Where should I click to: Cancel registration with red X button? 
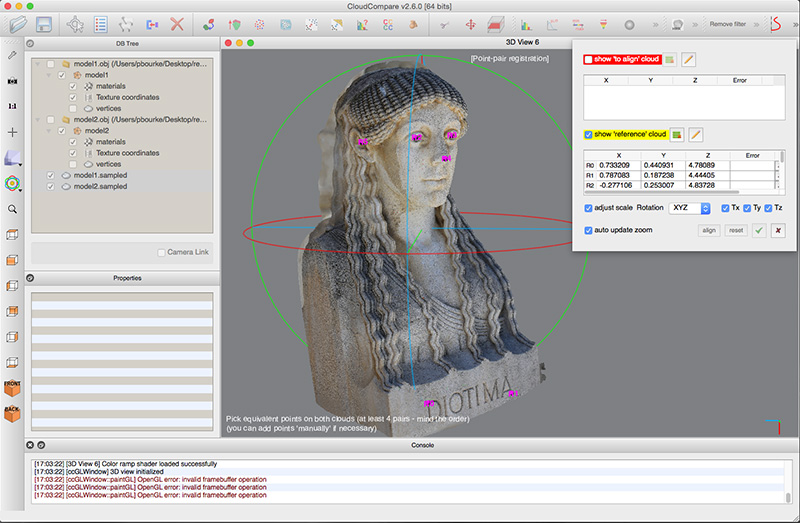778,231
